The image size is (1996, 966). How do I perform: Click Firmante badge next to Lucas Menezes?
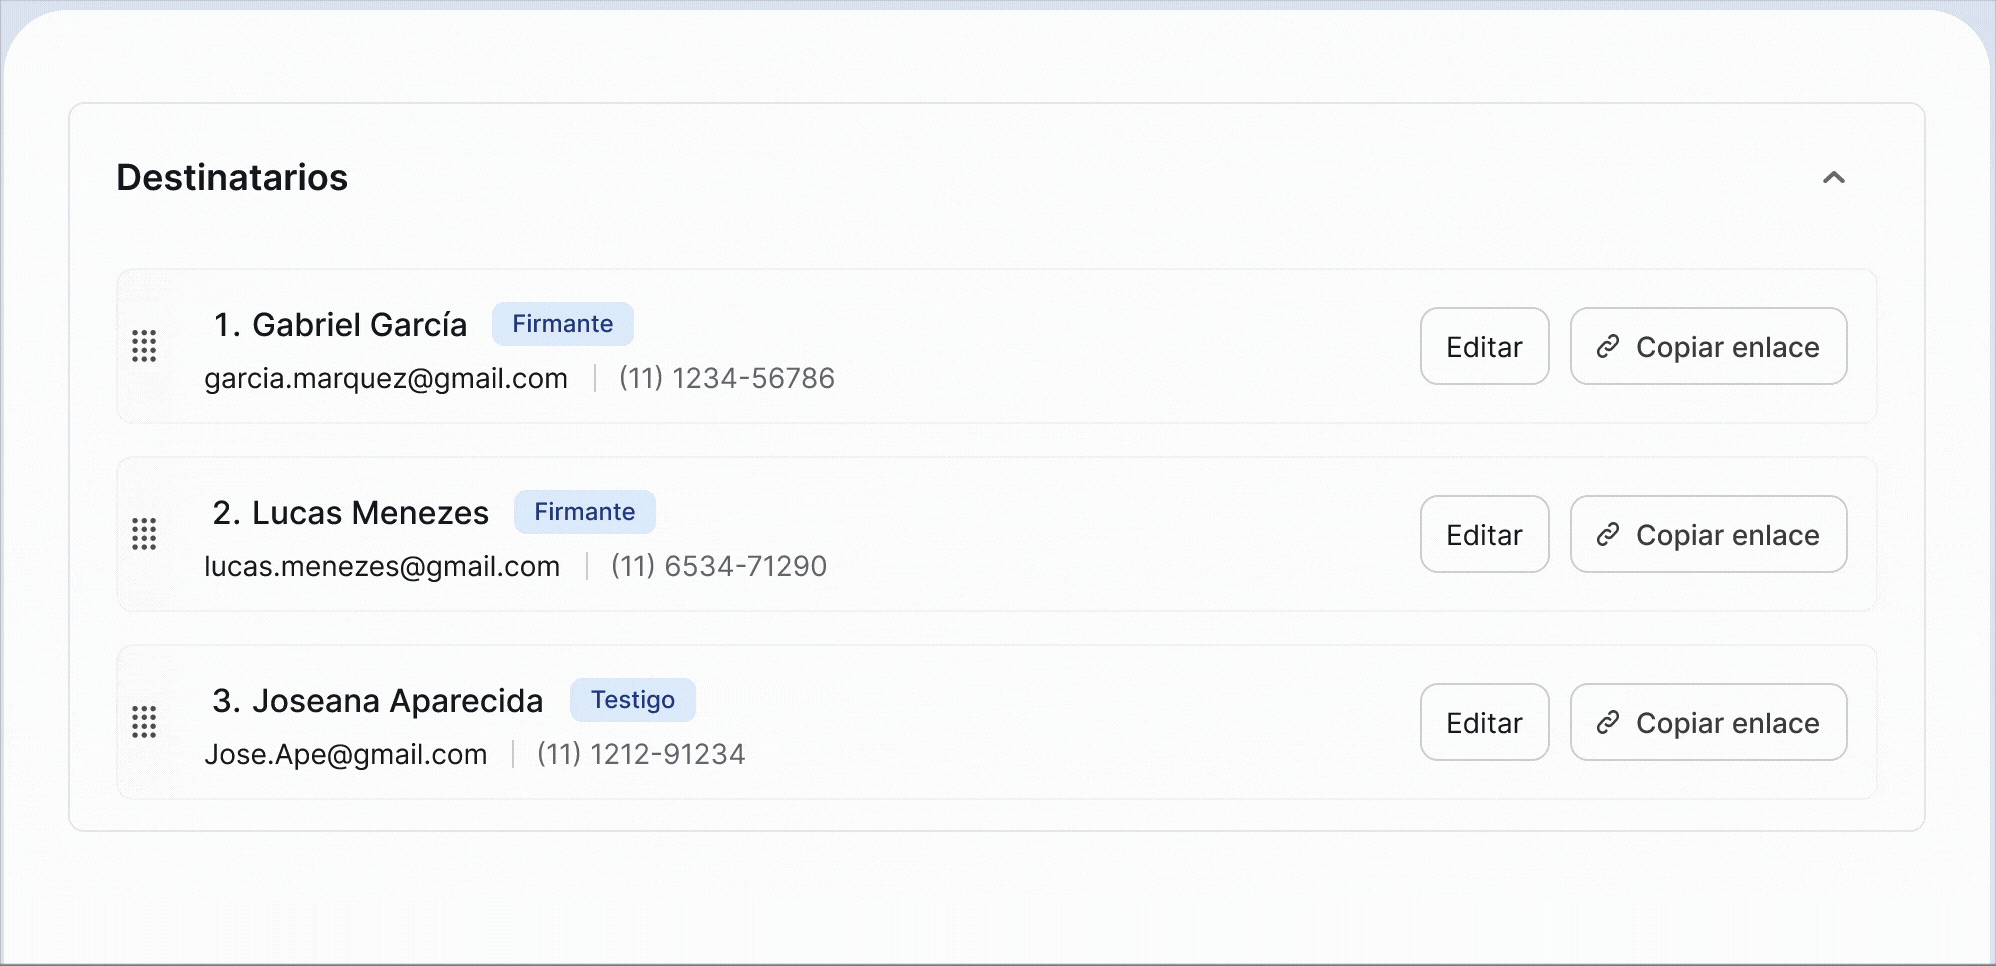[584, 512]
